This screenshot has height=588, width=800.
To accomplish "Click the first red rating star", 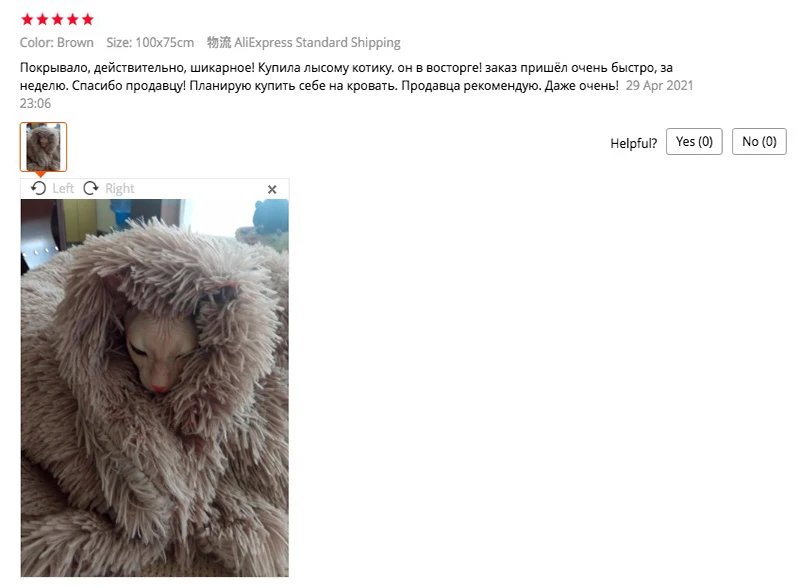I will [x=28, y=19].
